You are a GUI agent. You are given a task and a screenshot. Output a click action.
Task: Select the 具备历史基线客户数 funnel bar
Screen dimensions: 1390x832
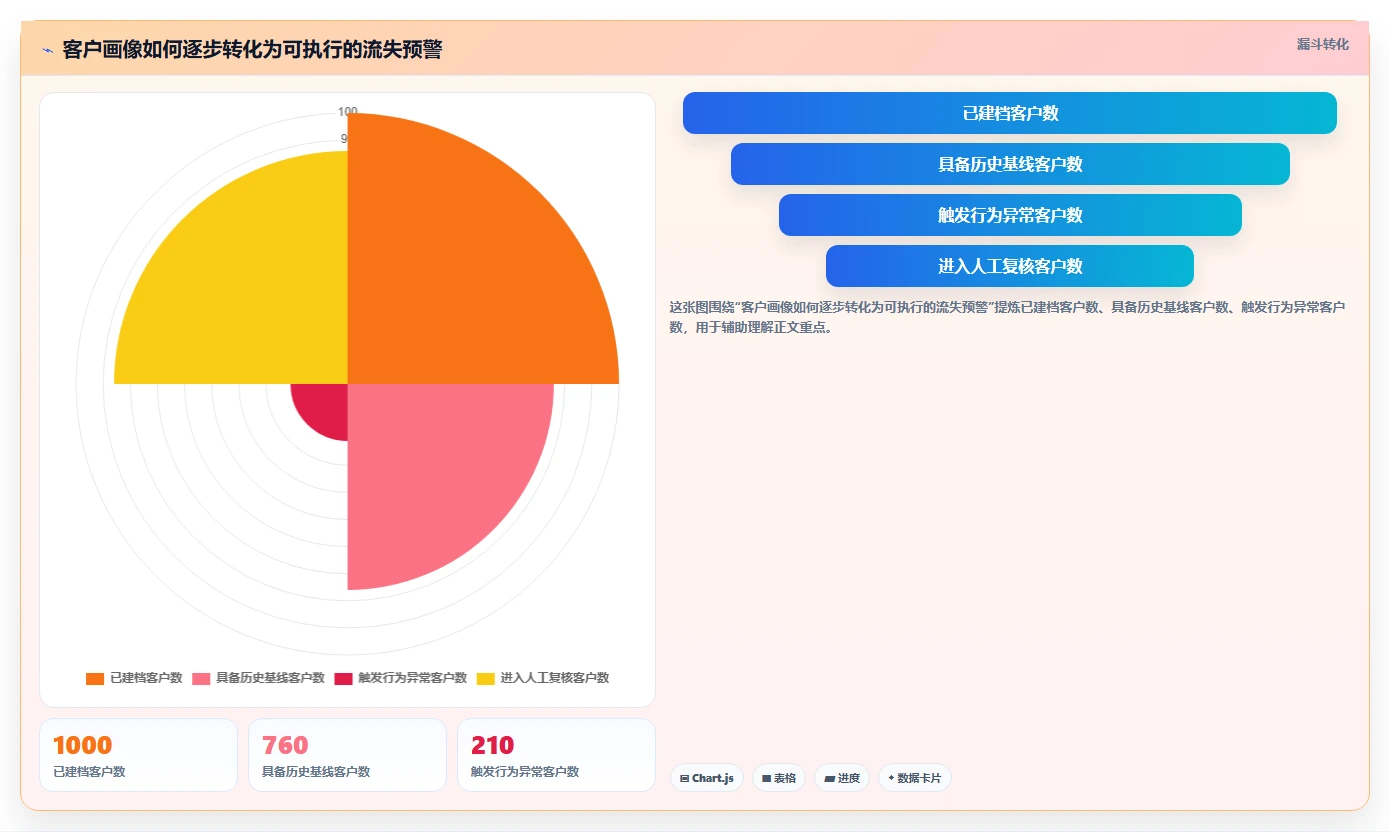(x=1010, y=164)
